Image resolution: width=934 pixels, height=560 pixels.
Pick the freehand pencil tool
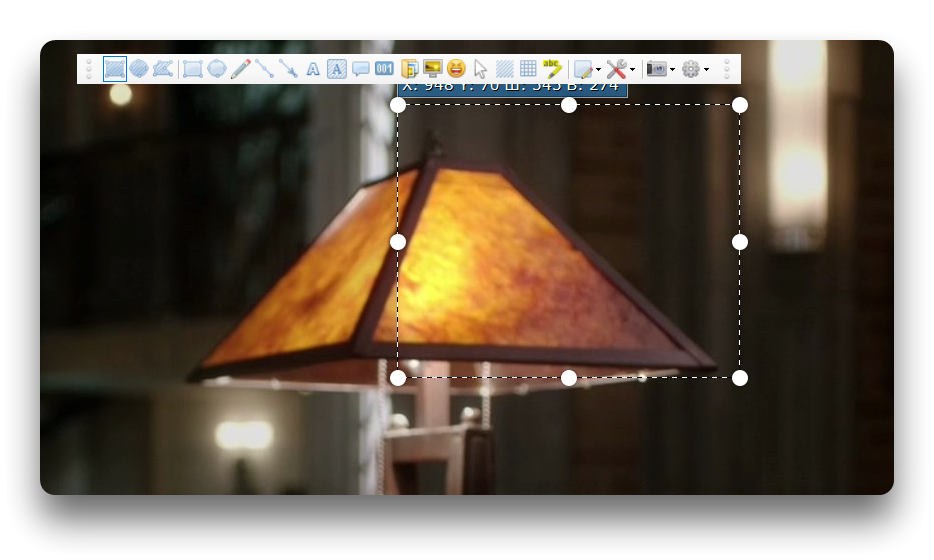pyautogui.click(x=241, y=69)
